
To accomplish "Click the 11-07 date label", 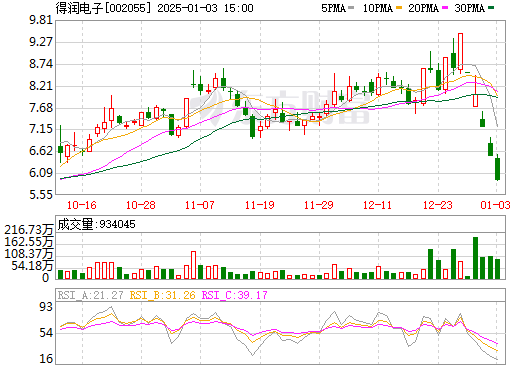I will [199, 205].
